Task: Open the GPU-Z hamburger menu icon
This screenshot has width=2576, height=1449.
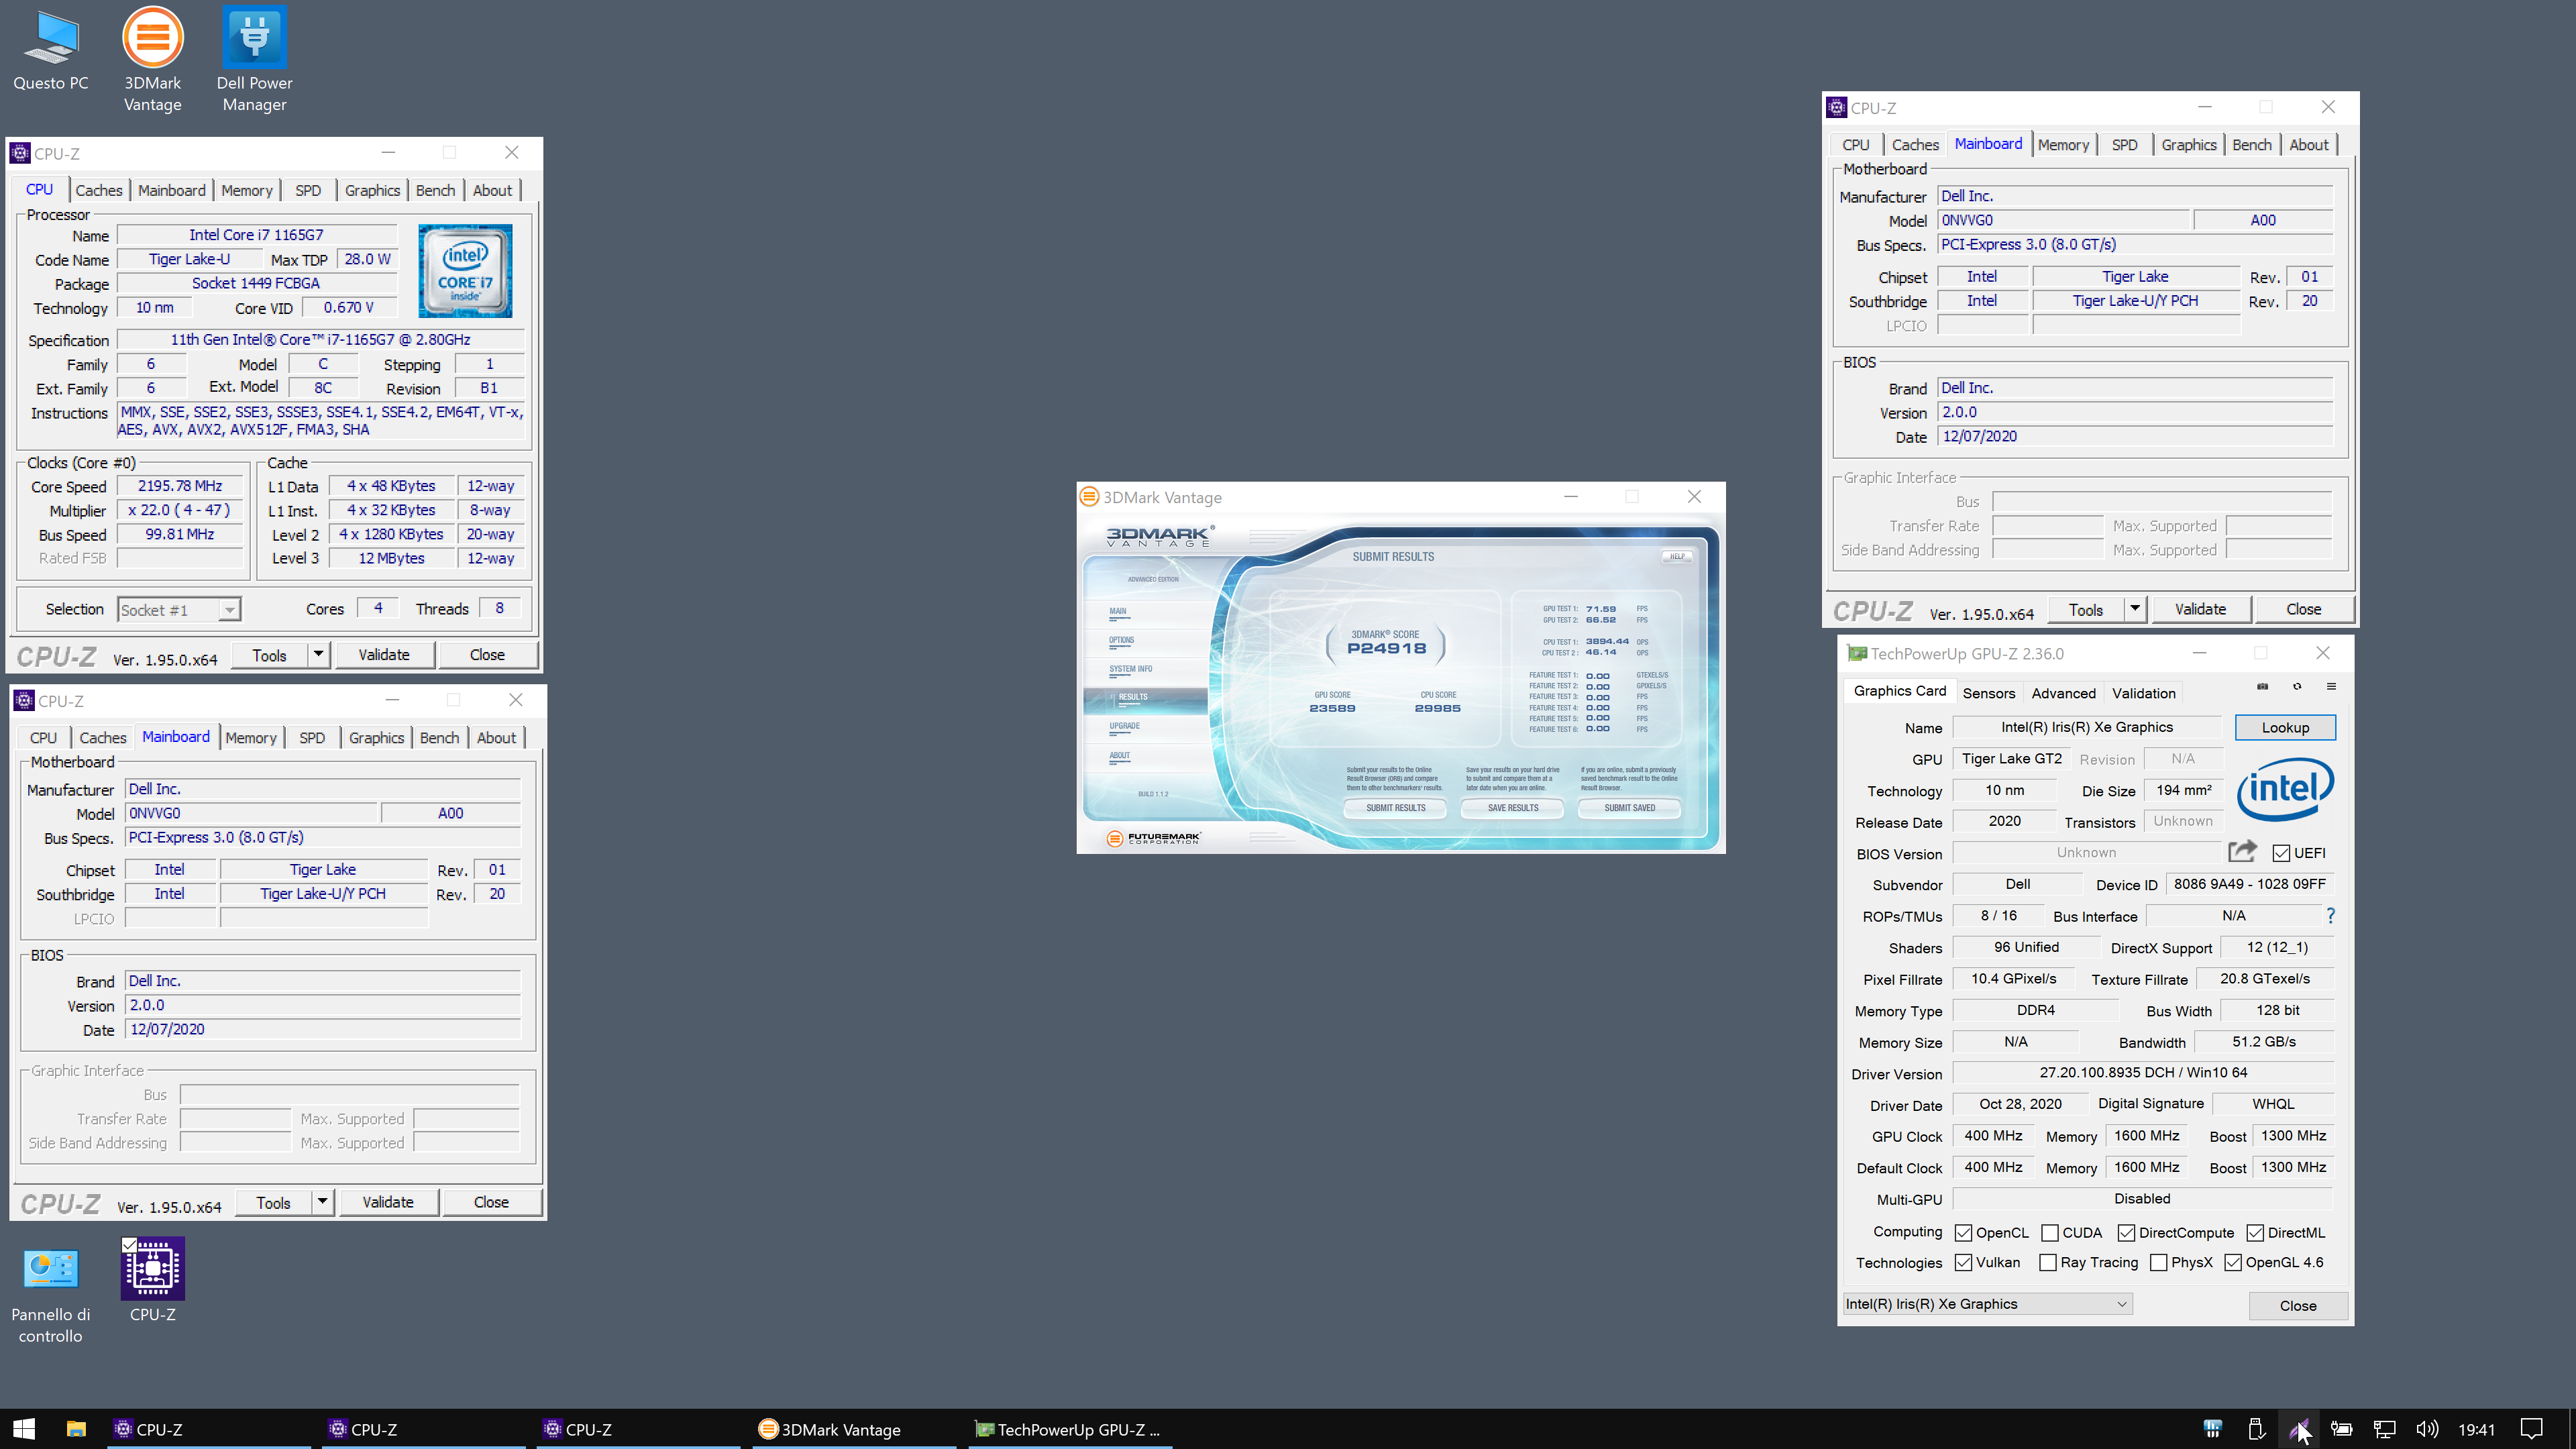Action: point(2331,687)
